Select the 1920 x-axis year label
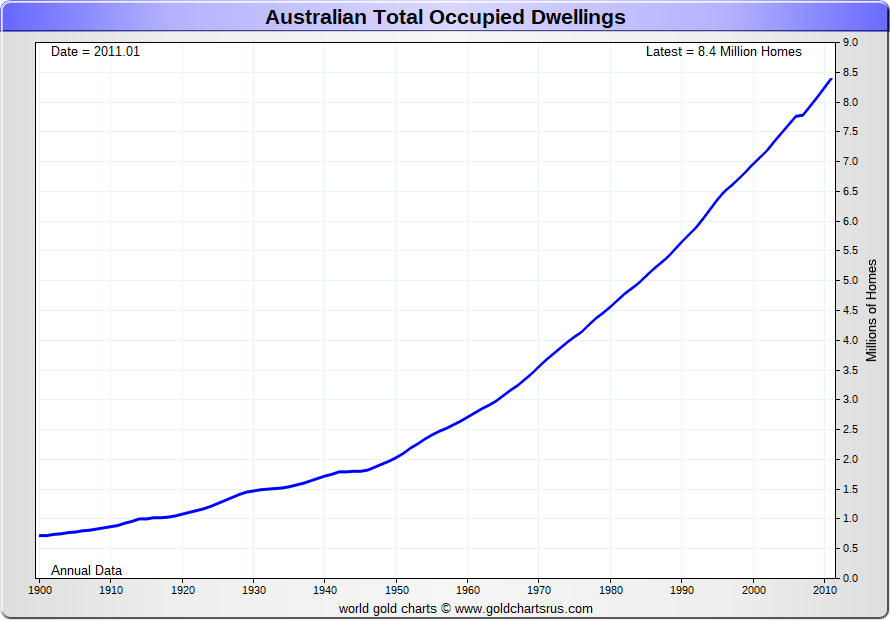This screenshot has width=890, height=620. 182,590
